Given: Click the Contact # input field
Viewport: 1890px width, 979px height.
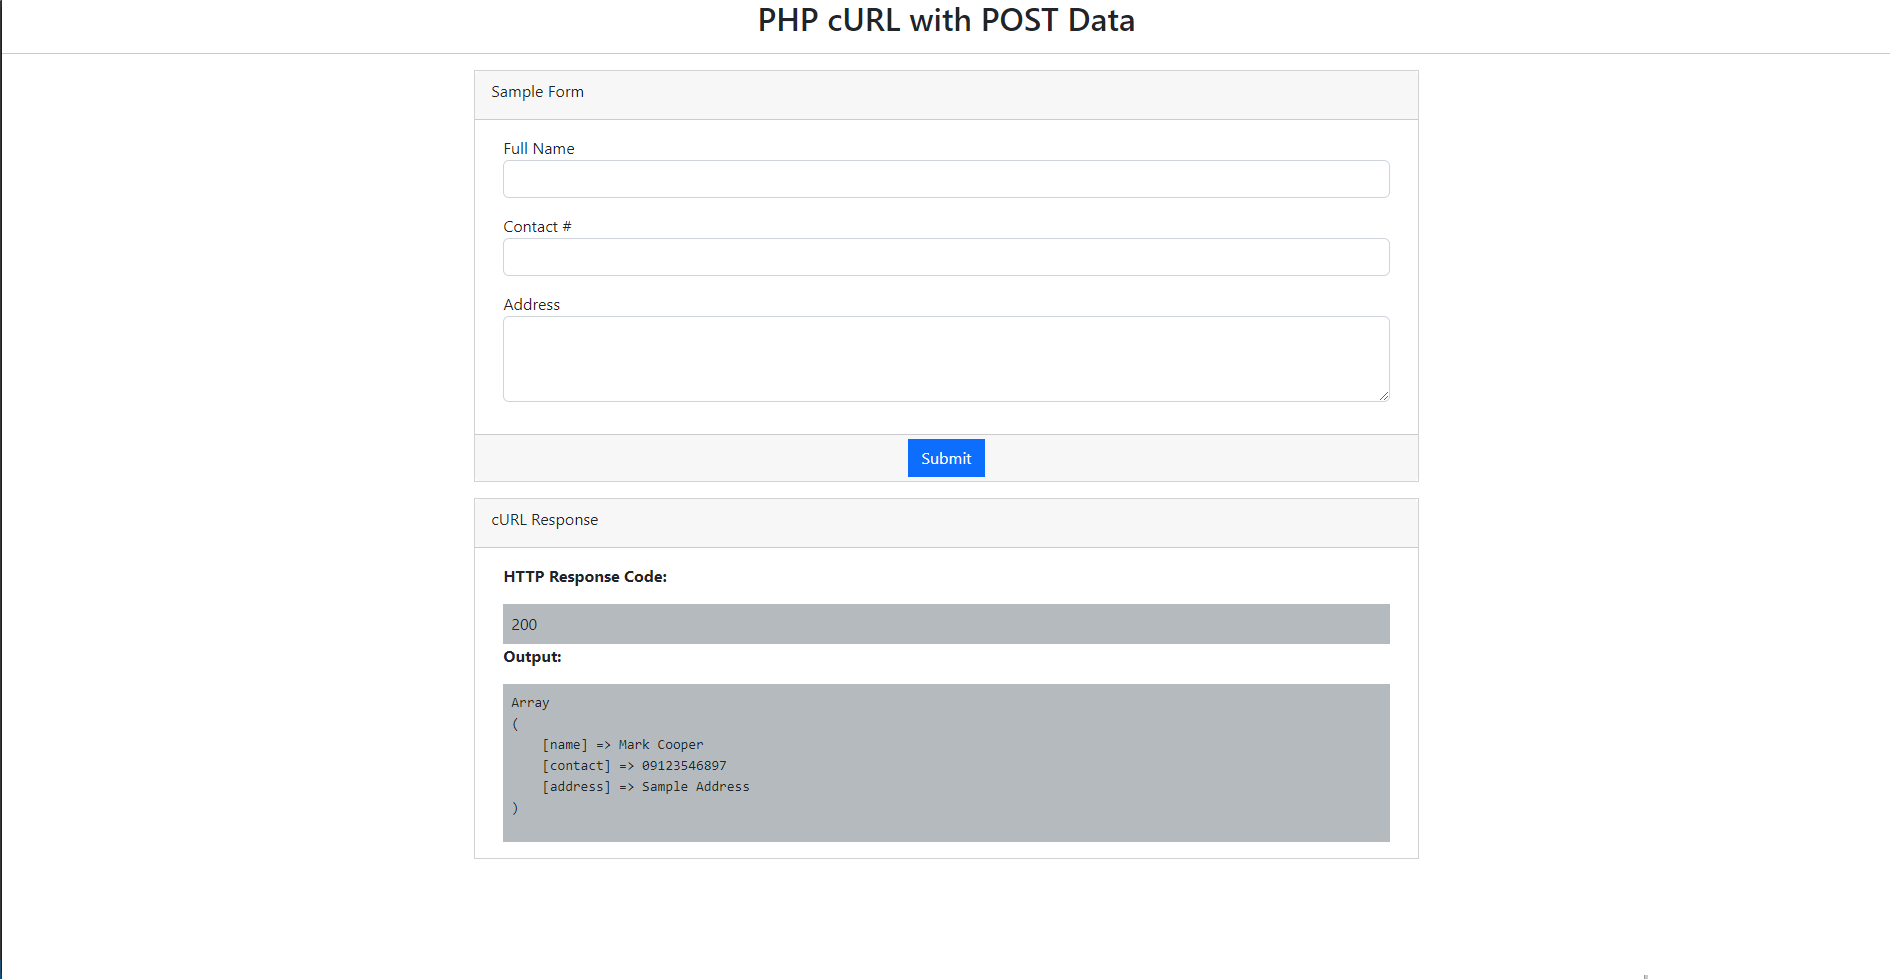Looking at the screenshot, I should pos(946,257).
